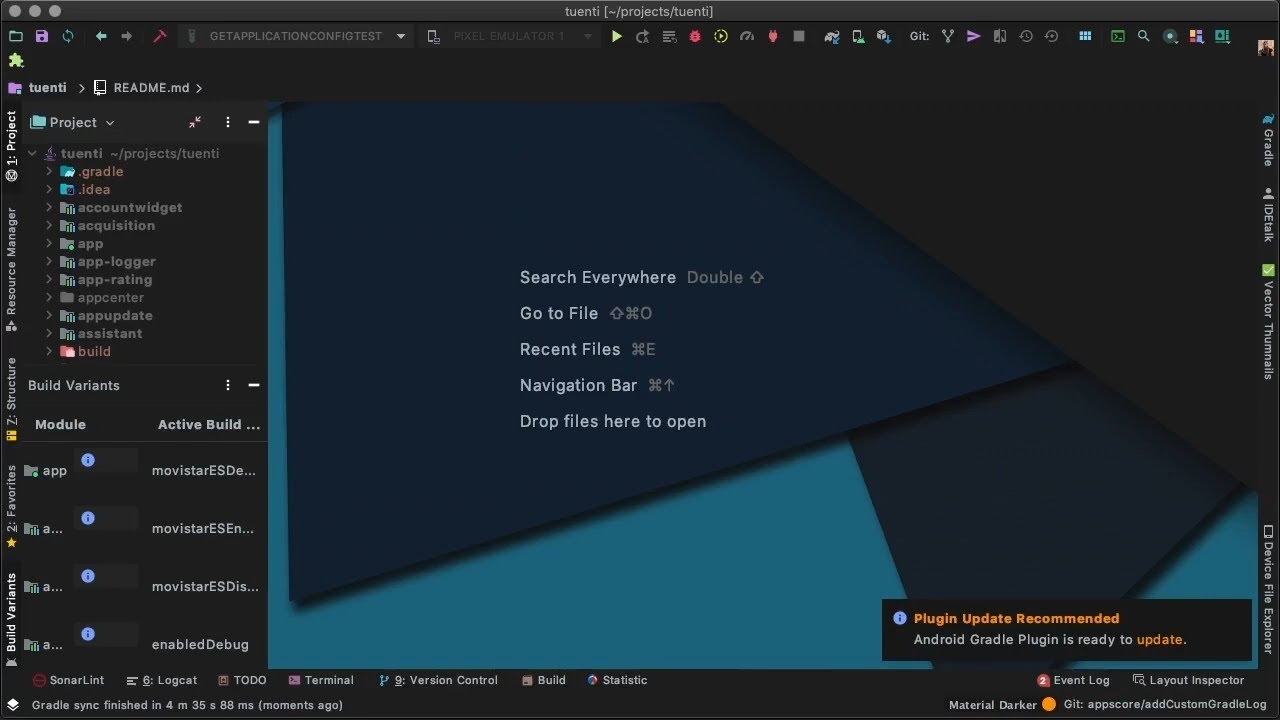Click the Git update branch icon
The height and width of the screenshot is (720, 1280).
click(x=948, y=36)
